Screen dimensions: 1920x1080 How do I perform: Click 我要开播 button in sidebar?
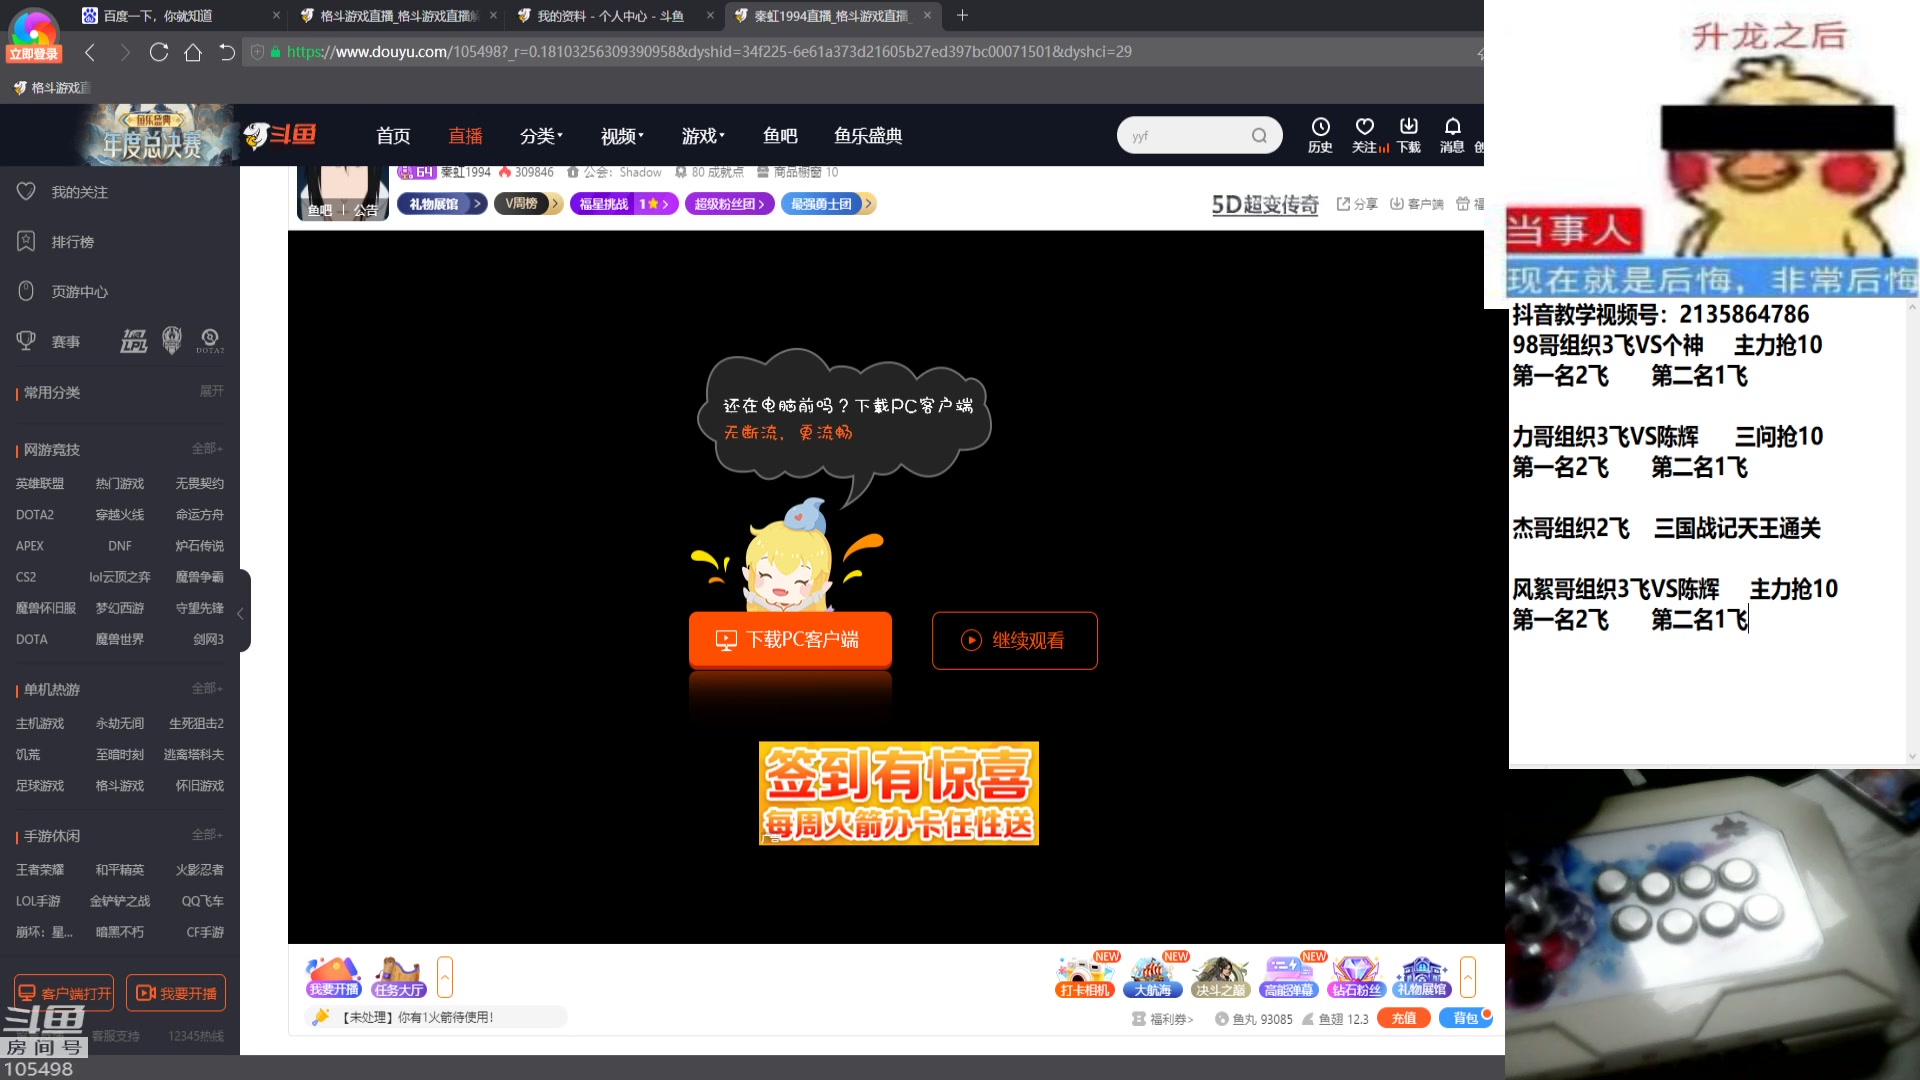coord(176,993)
